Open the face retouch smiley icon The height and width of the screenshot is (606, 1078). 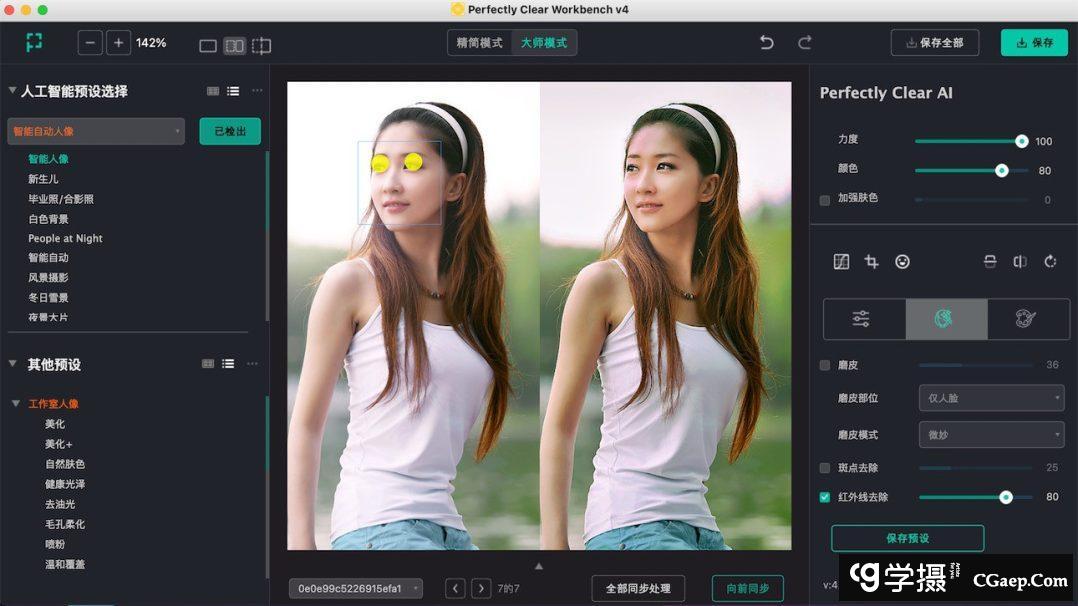coord(902,262)
